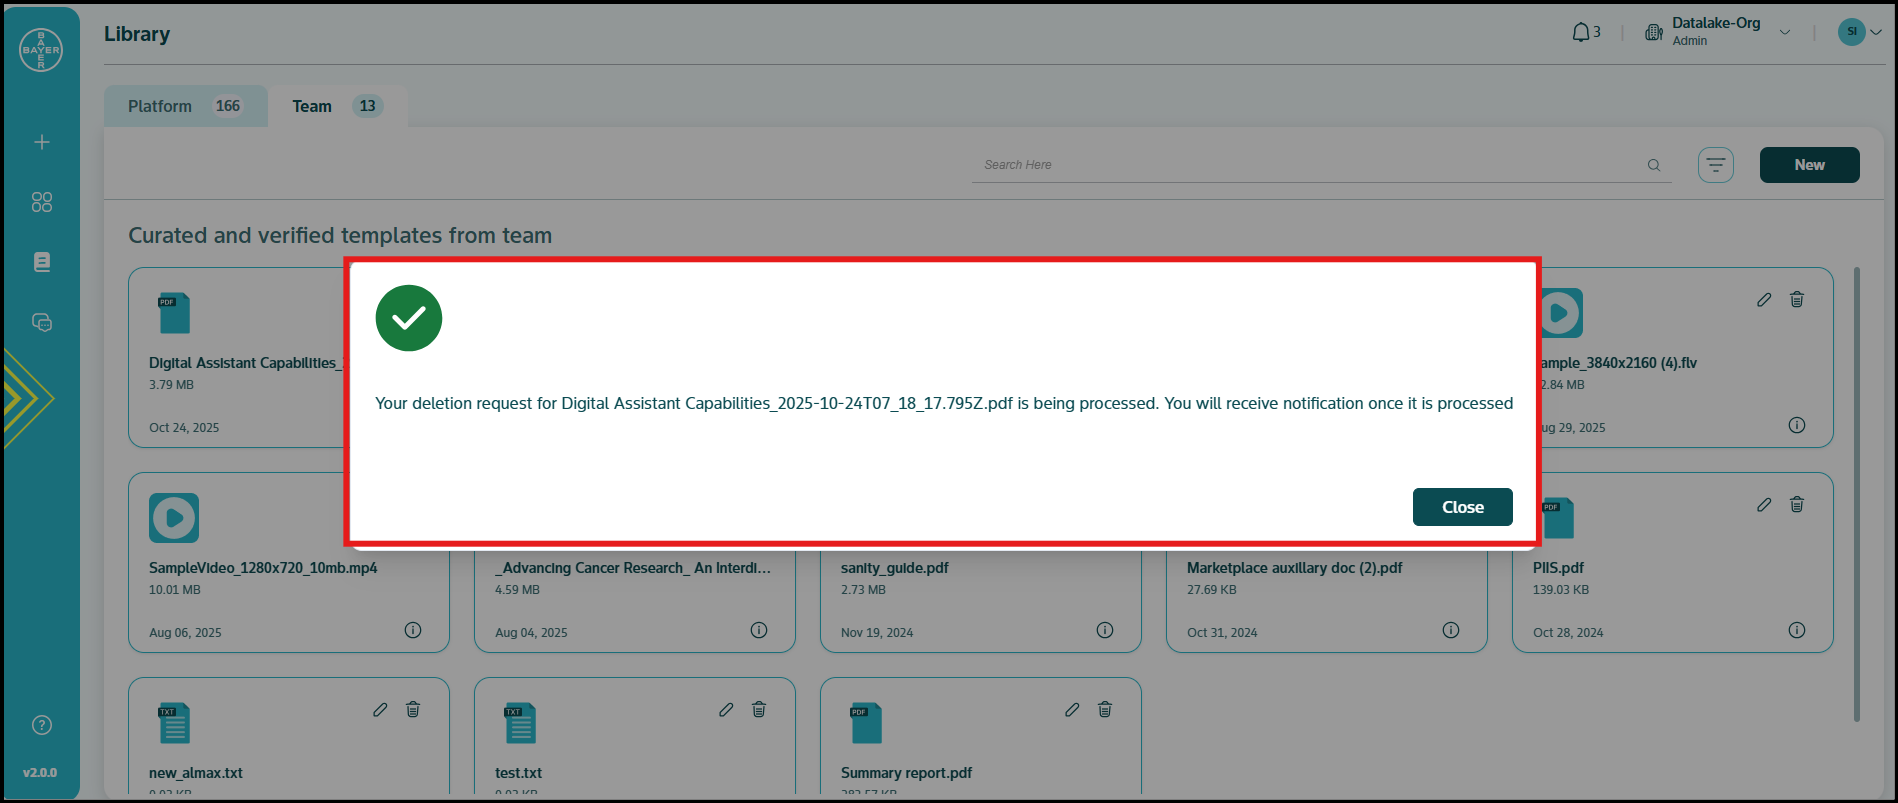Open the help question mark icon

coord(42,725)
